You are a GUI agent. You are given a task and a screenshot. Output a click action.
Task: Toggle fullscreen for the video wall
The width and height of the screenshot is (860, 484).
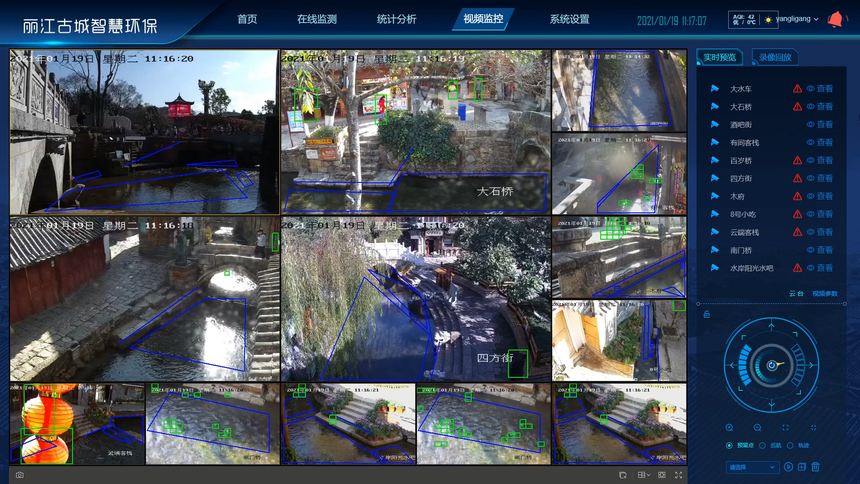click(x=678, y=475)
